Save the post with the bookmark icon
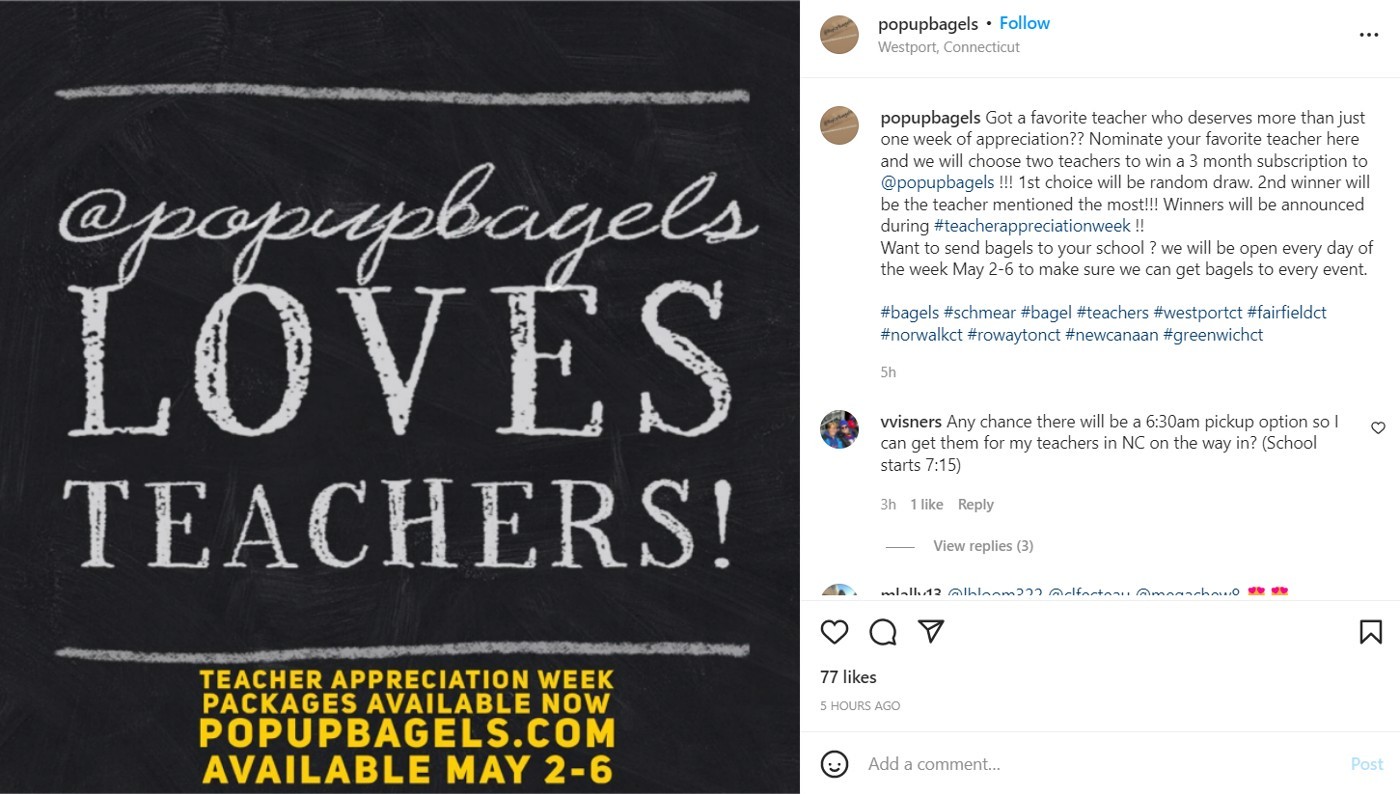Image resolution: width=1400 pixels, height=794 pixels. click(1371, 632)
